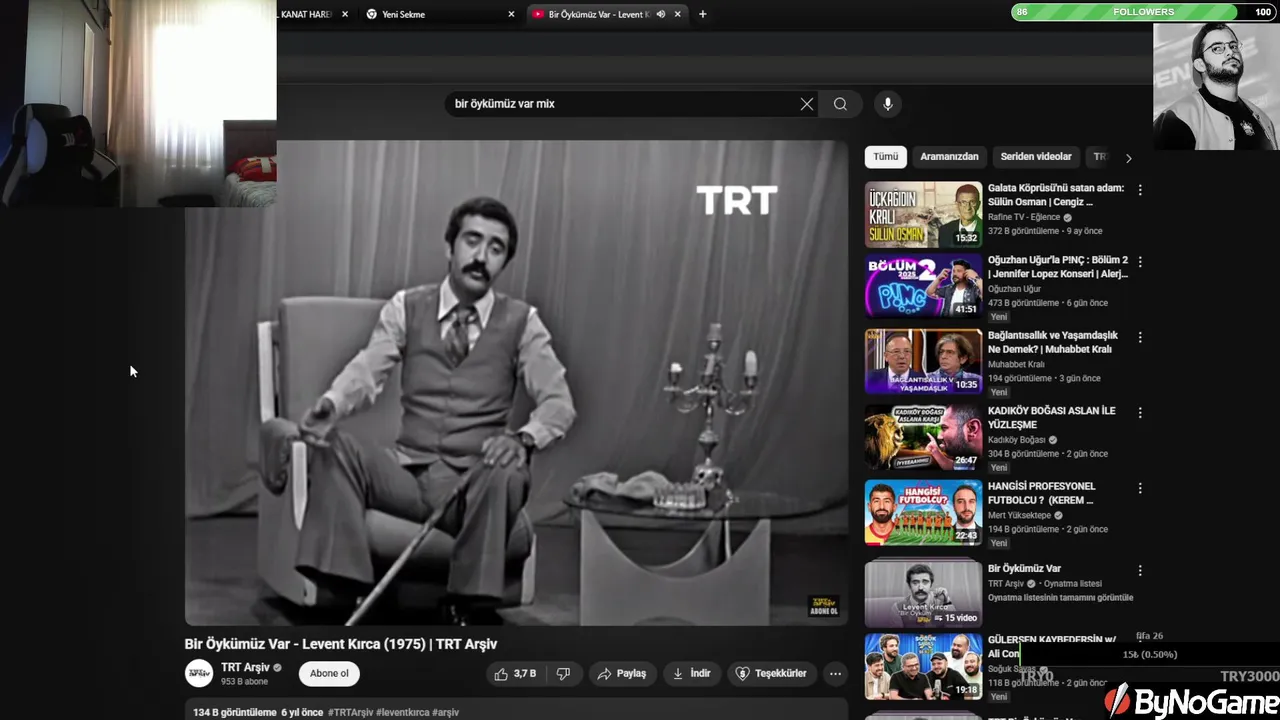Click the main video player
The height and width of the screenshot is (720, 1280).
[516, 382]
